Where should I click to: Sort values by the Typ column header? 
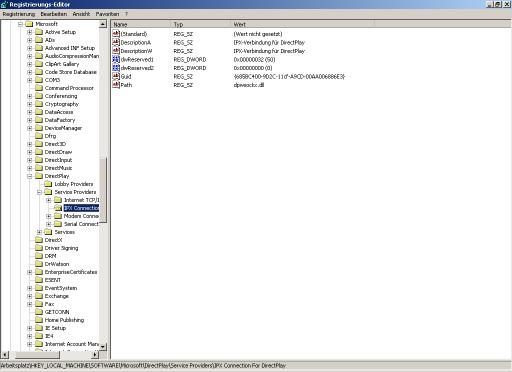[201, 24]
